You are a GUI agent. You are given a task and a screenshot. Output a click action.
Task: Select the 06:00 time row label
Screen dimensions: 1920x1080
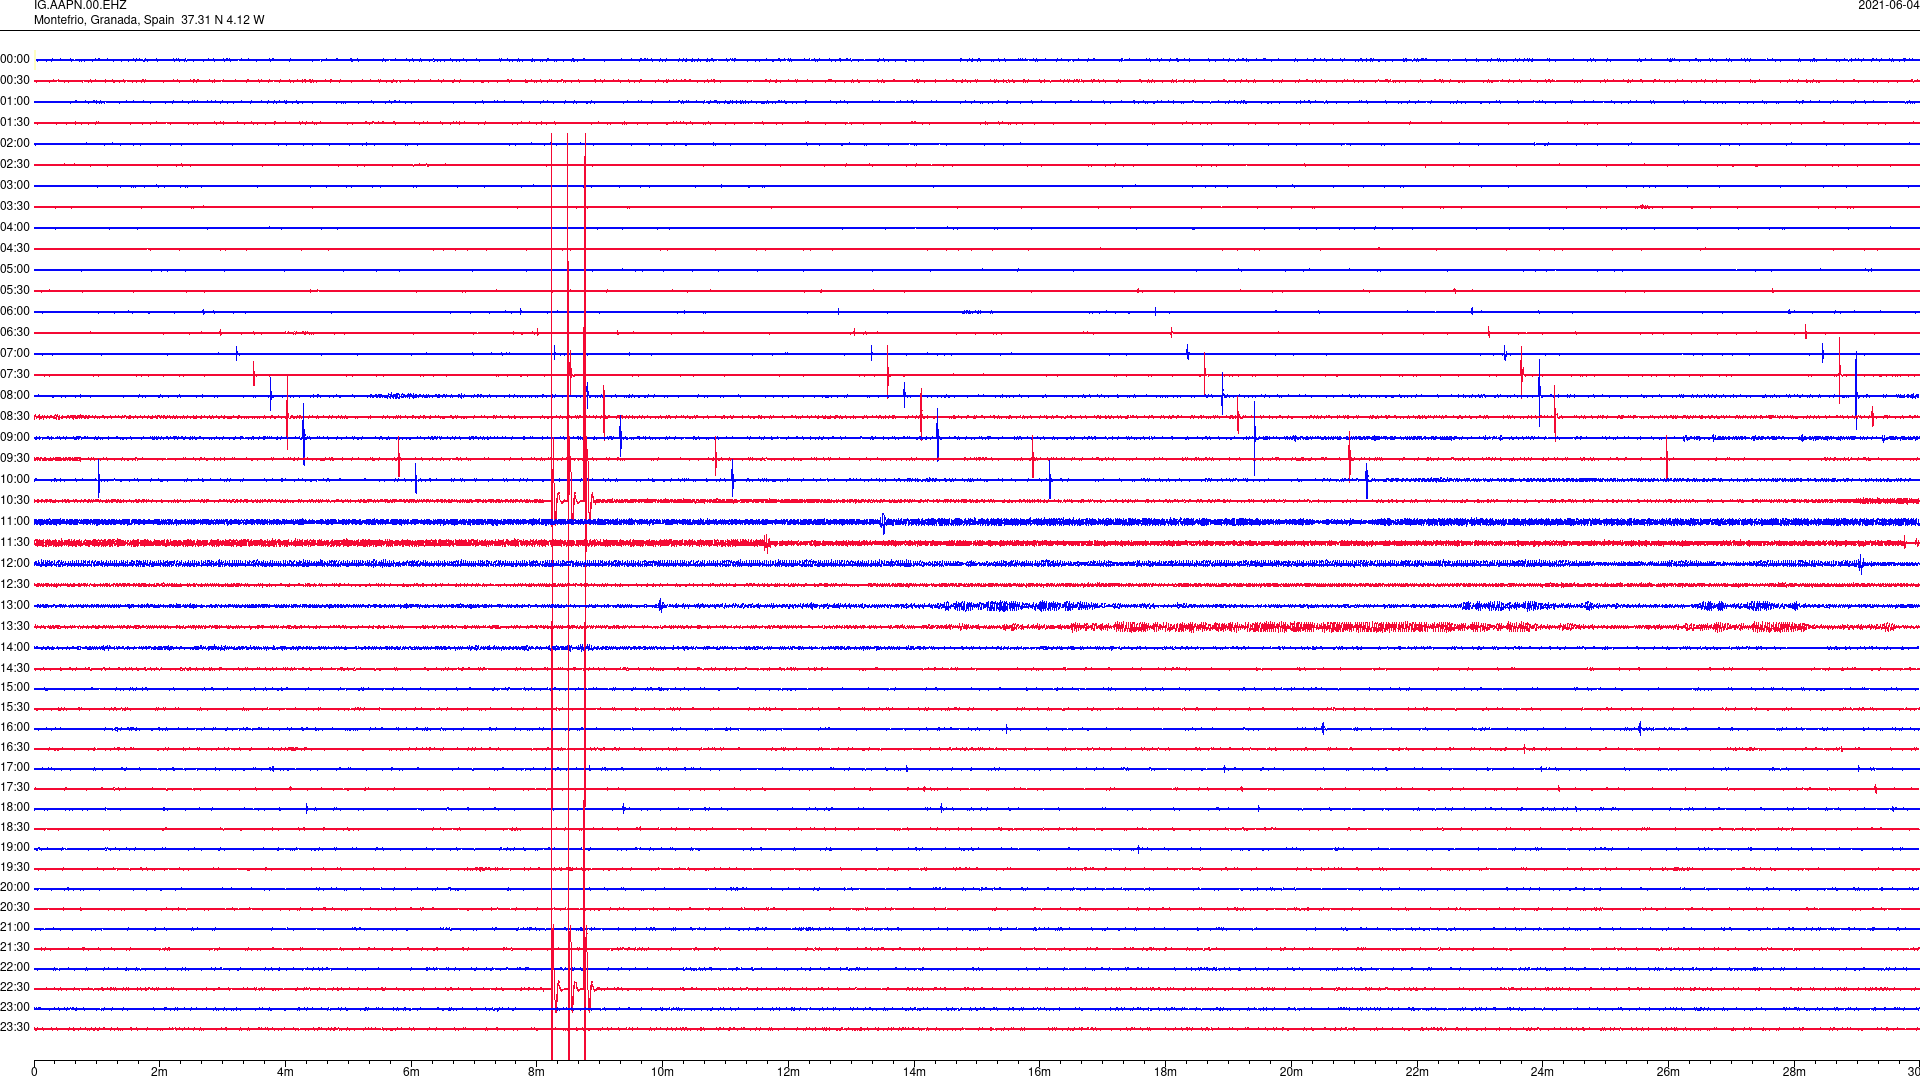pyautogui.click(x=15, y=312)
